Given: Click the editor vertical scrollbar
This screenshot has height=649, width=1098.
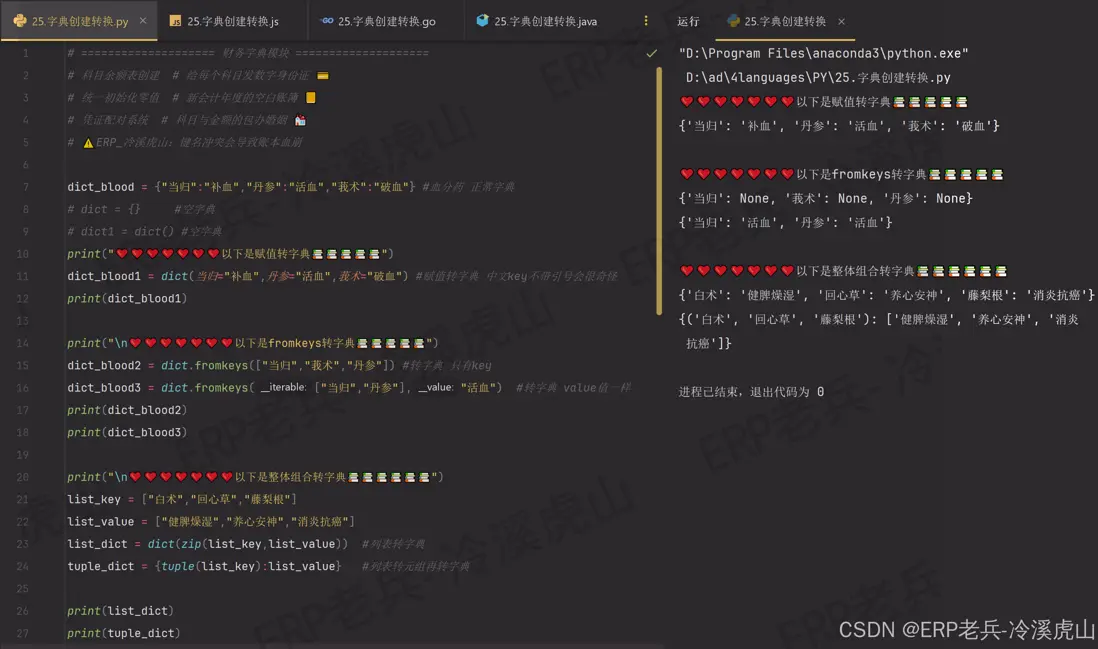Looking at the screenshot, I should (x=659, y=190).
